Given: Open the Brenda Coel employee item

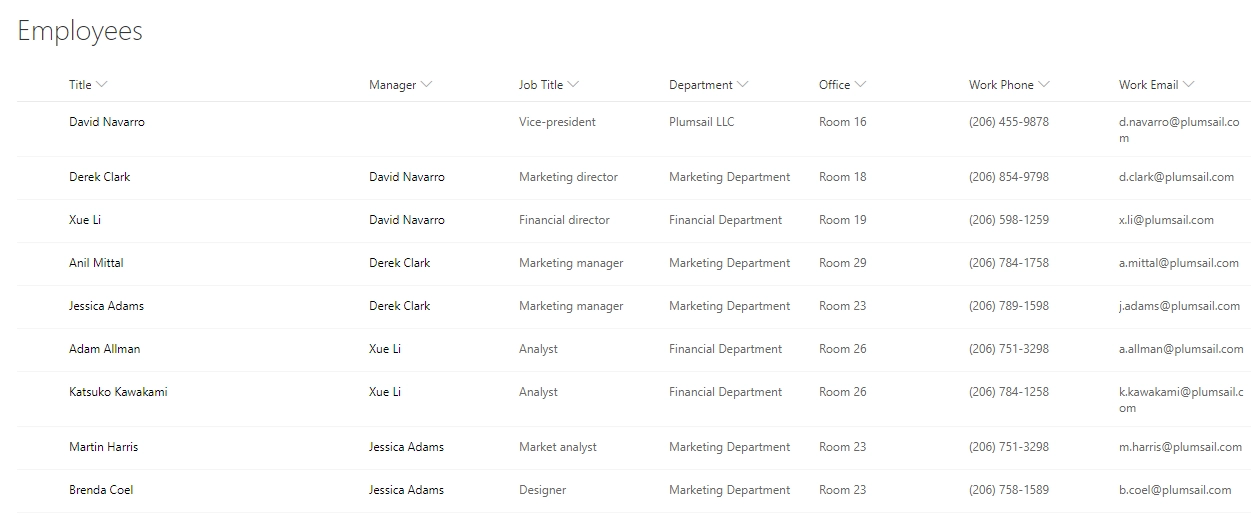Looking at the screenshot, I should (x=101, y=490).
